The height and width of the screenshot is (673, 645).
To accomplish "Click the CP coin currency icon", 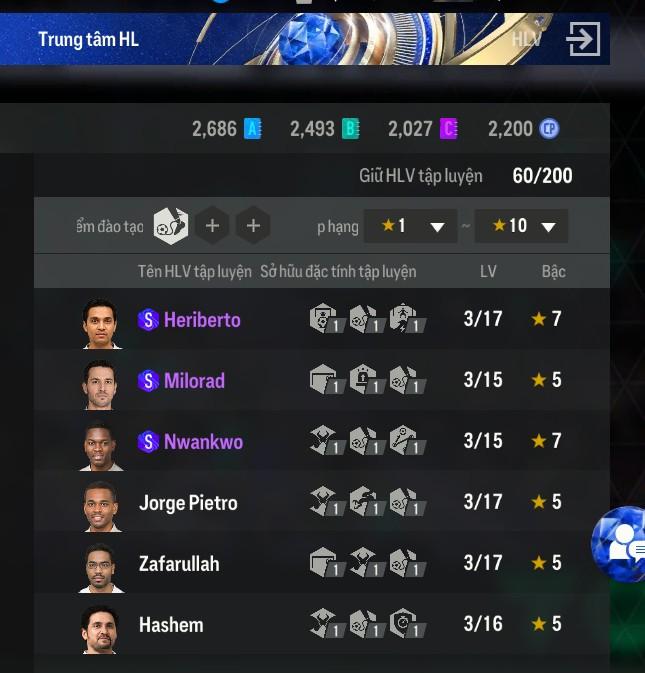I will pos(549,129).
